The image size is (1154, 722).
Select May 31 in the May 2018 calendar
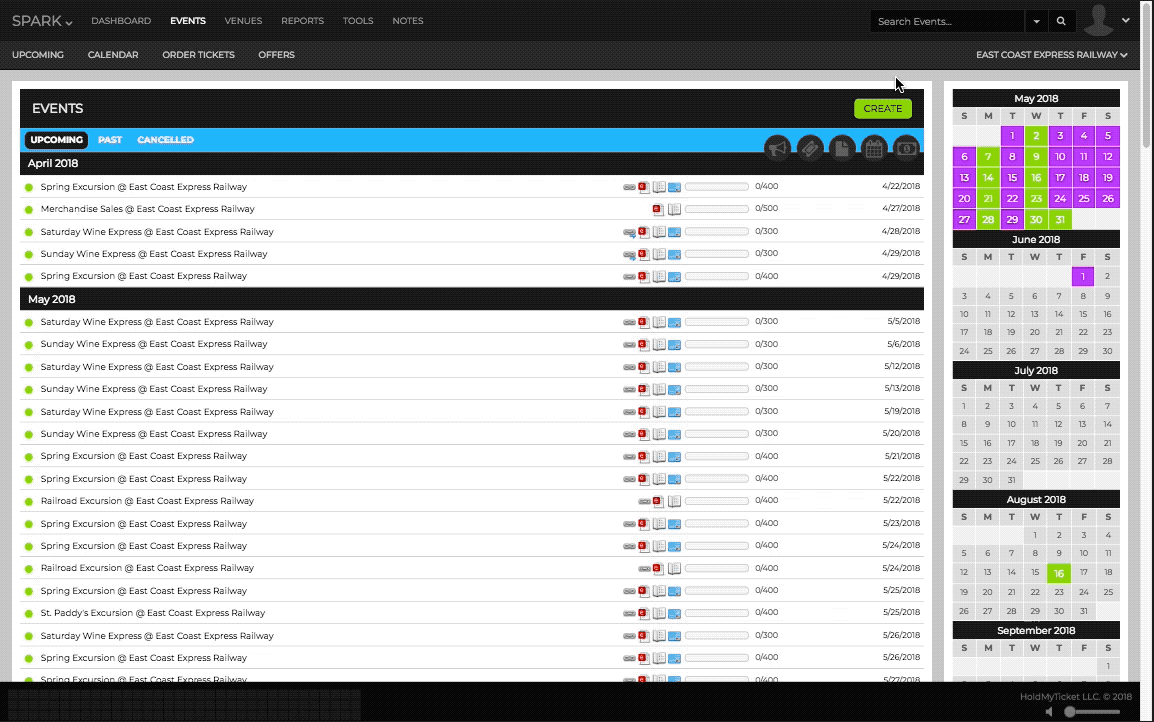click(x=1060, y=219)
